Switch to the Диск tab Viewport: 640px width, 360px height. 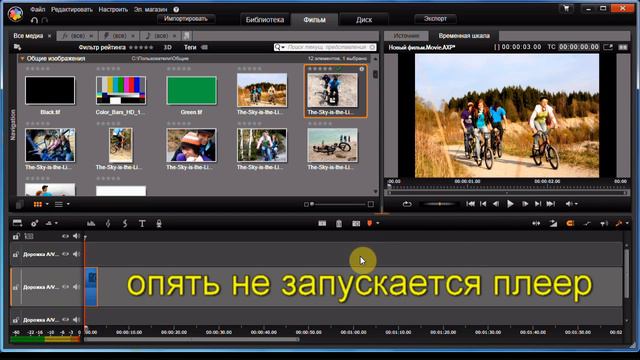point(364,20)
